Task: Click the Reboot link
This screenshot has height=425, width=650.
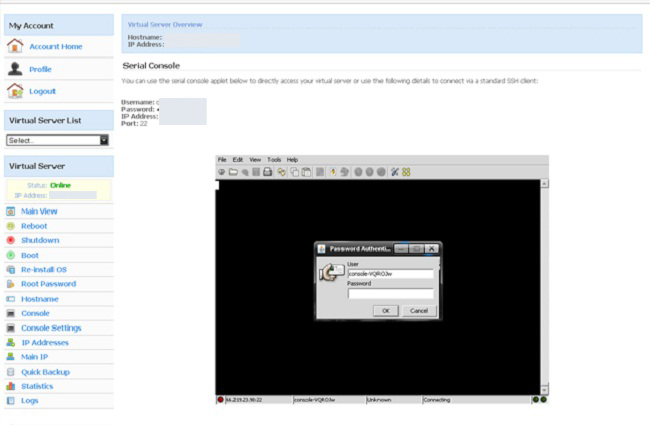Action: pos(34,226)
